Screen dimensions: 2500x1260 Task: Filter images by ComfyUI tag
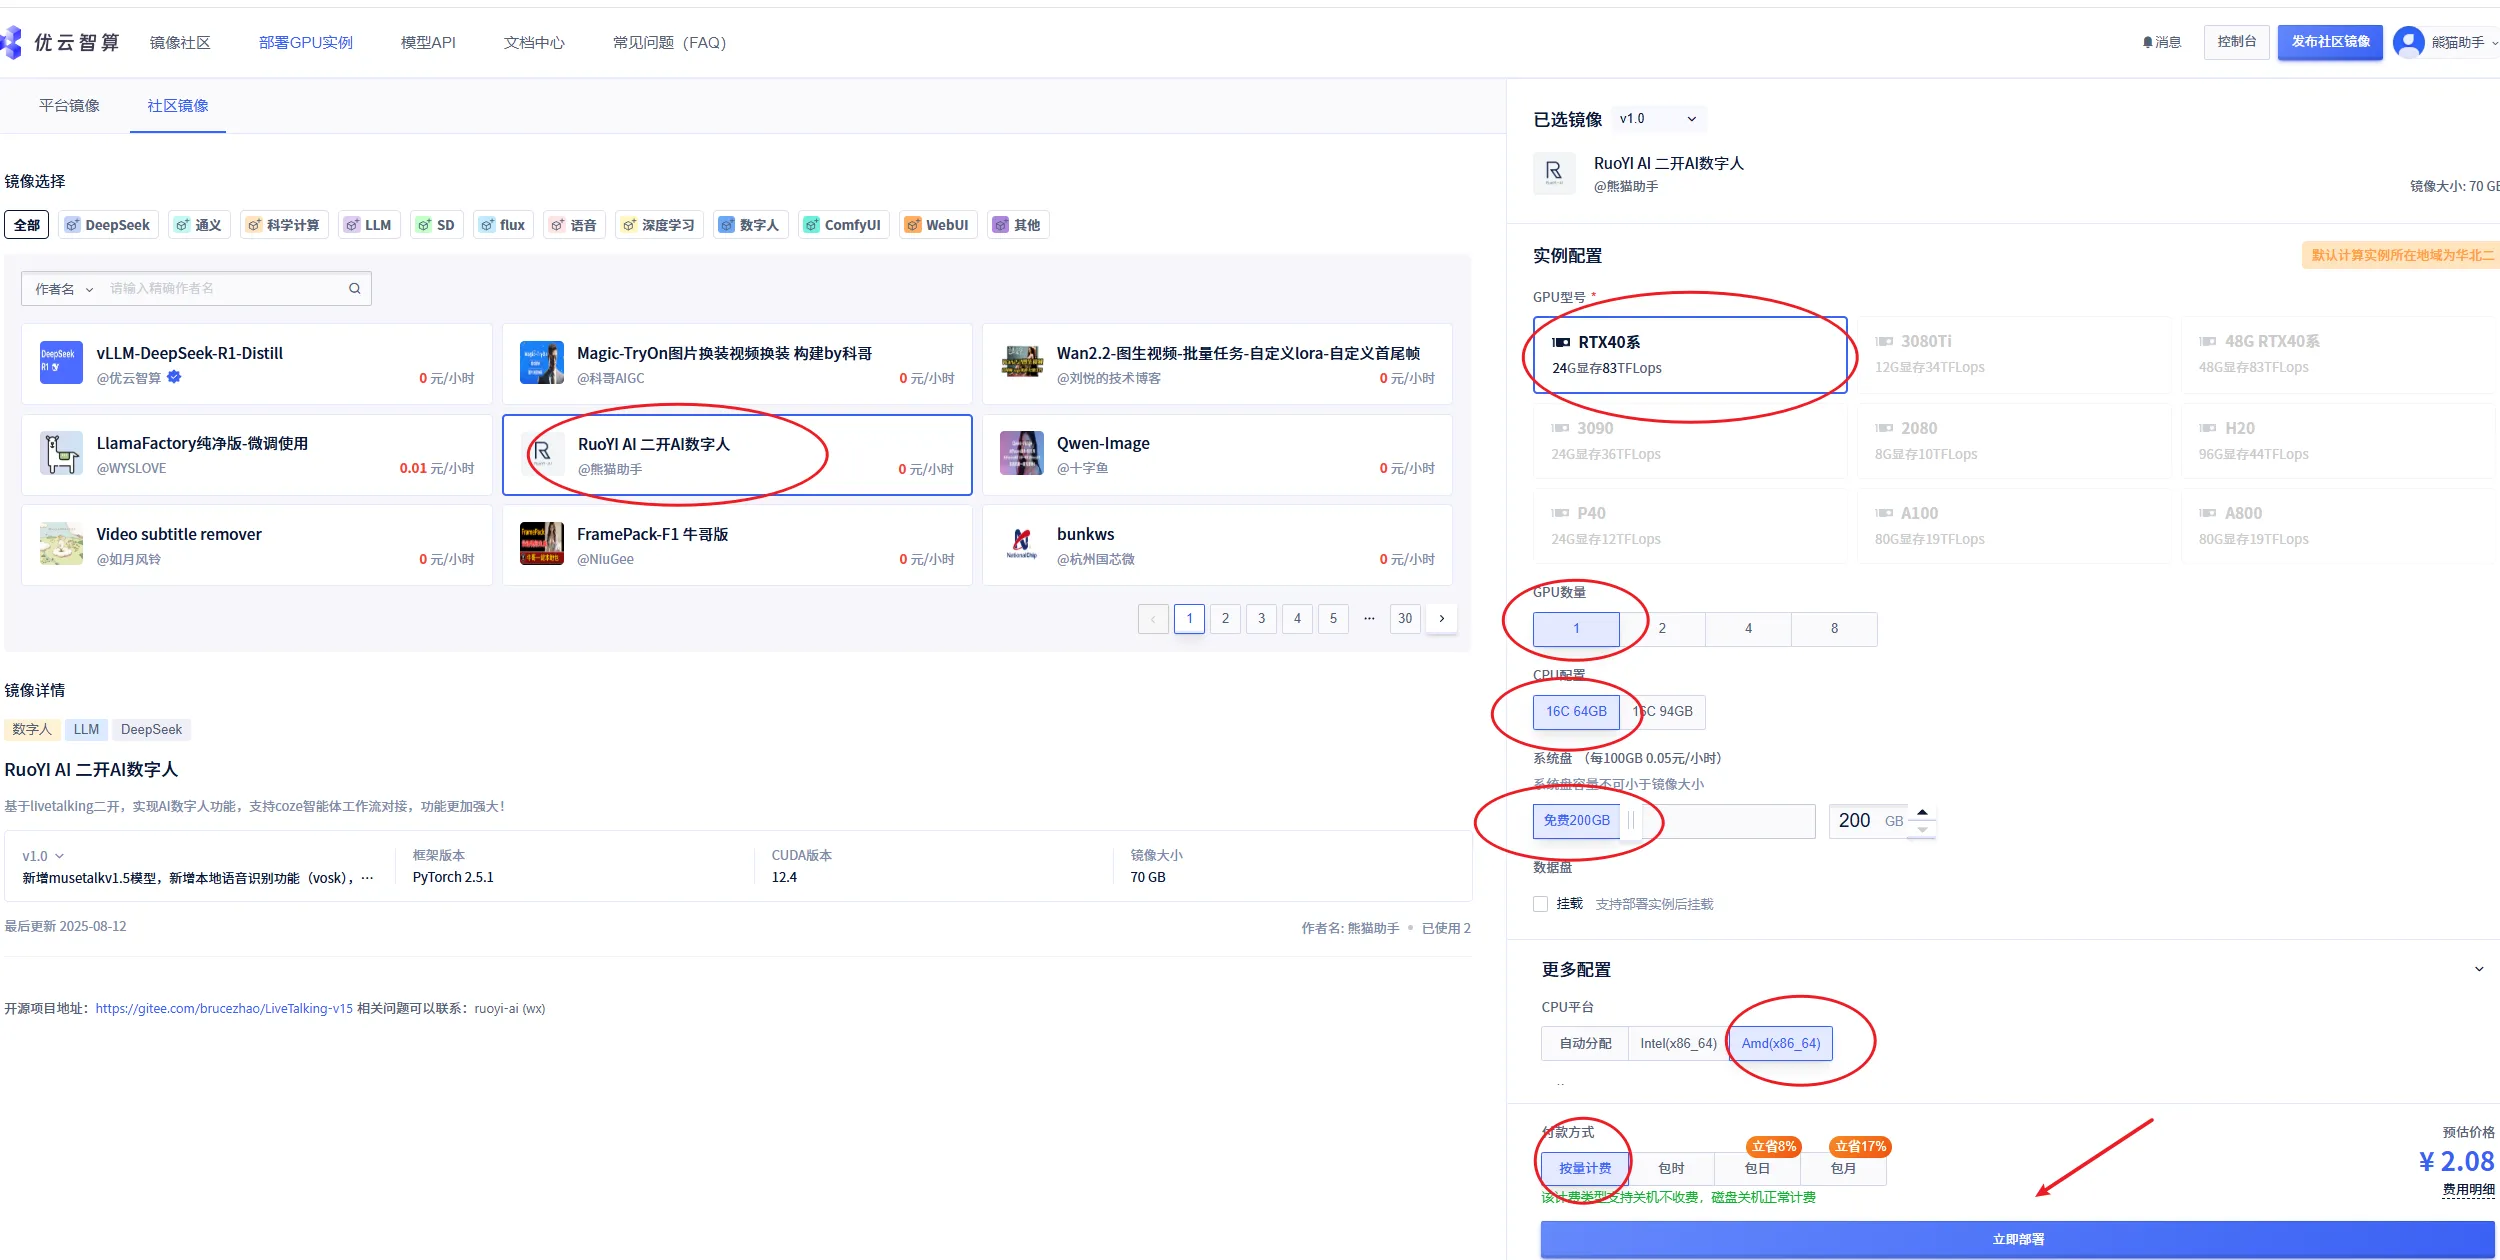(843, 225)
